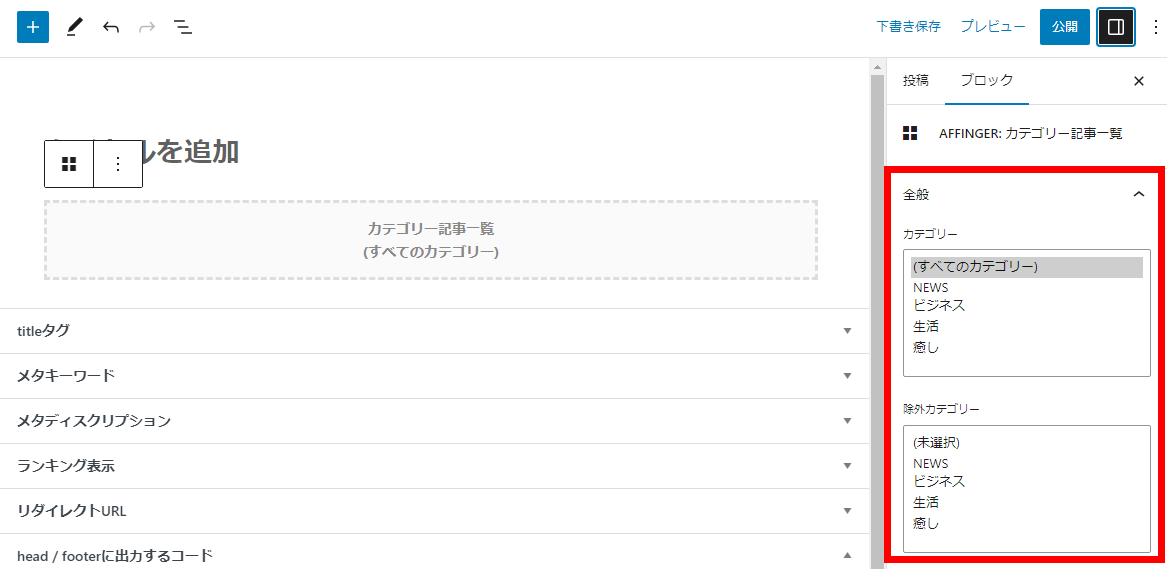The height and width of the screenshot is (569, 1167).
Task: Toggle the settings sidebar panel icon
Action: click(x=1116, y=28)
